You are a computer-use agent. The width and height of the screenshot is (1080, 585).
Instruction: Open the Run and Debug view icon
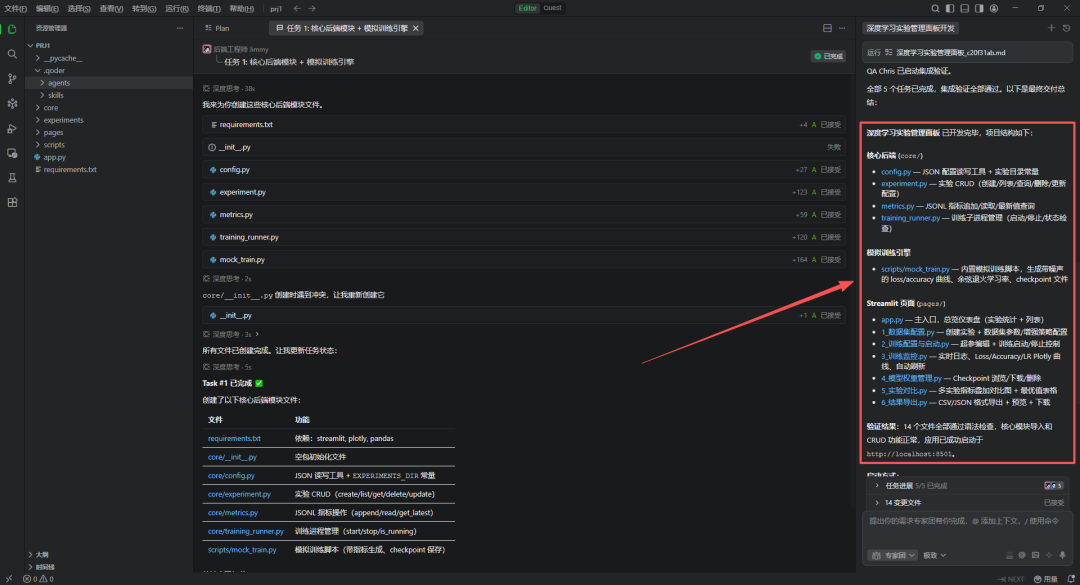[12, 129]
